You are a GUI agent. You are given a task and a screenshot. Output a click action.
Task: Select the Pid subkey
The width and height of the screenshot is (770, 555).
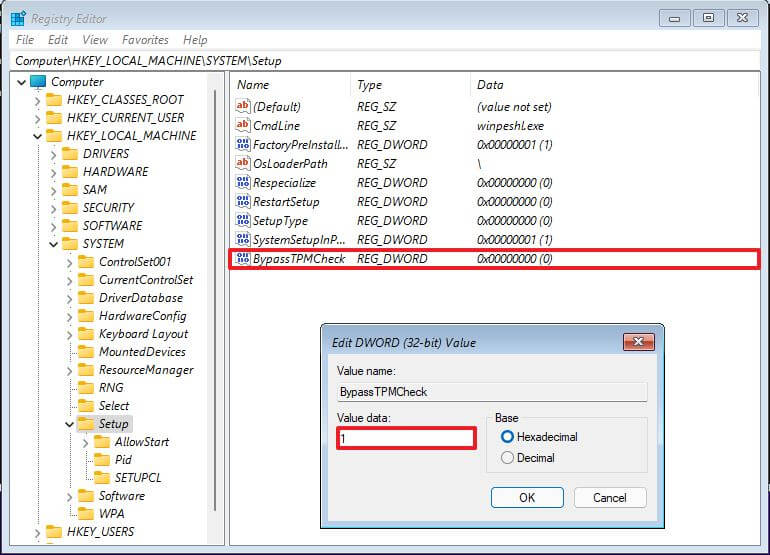point(123,460)
